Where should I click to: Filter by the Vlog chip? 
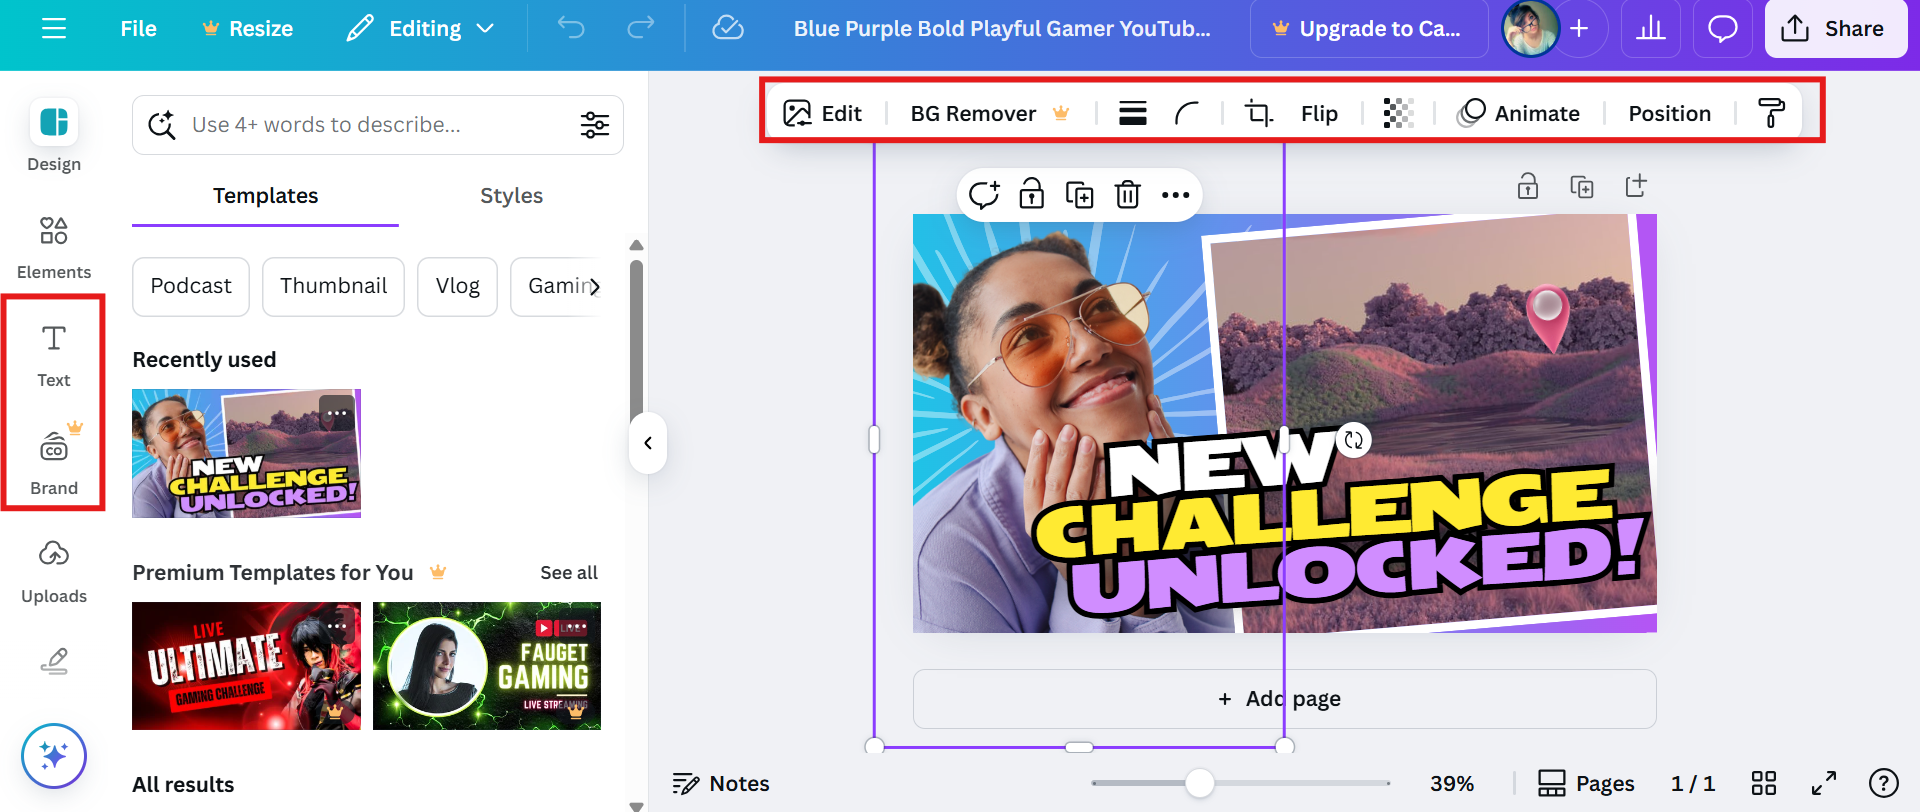coord(457,287)
